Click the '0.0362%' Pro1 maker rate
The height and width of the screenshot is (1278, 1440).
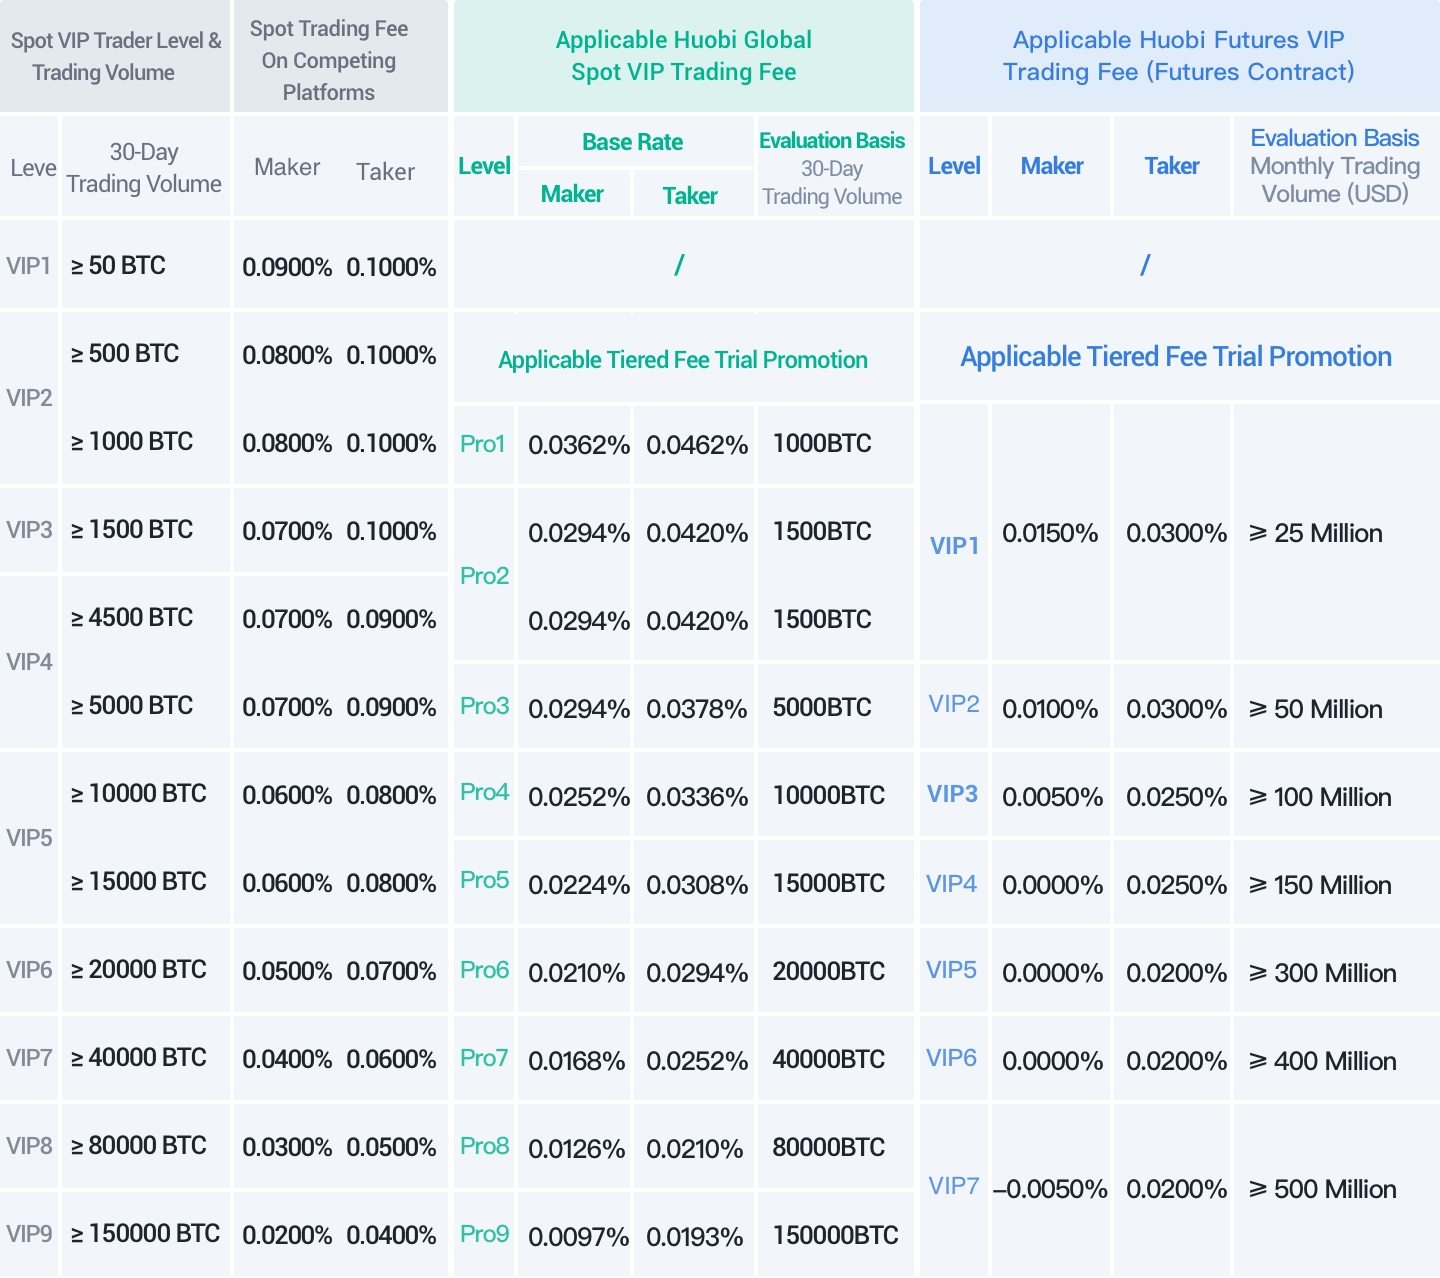click(x=579, y=445)
